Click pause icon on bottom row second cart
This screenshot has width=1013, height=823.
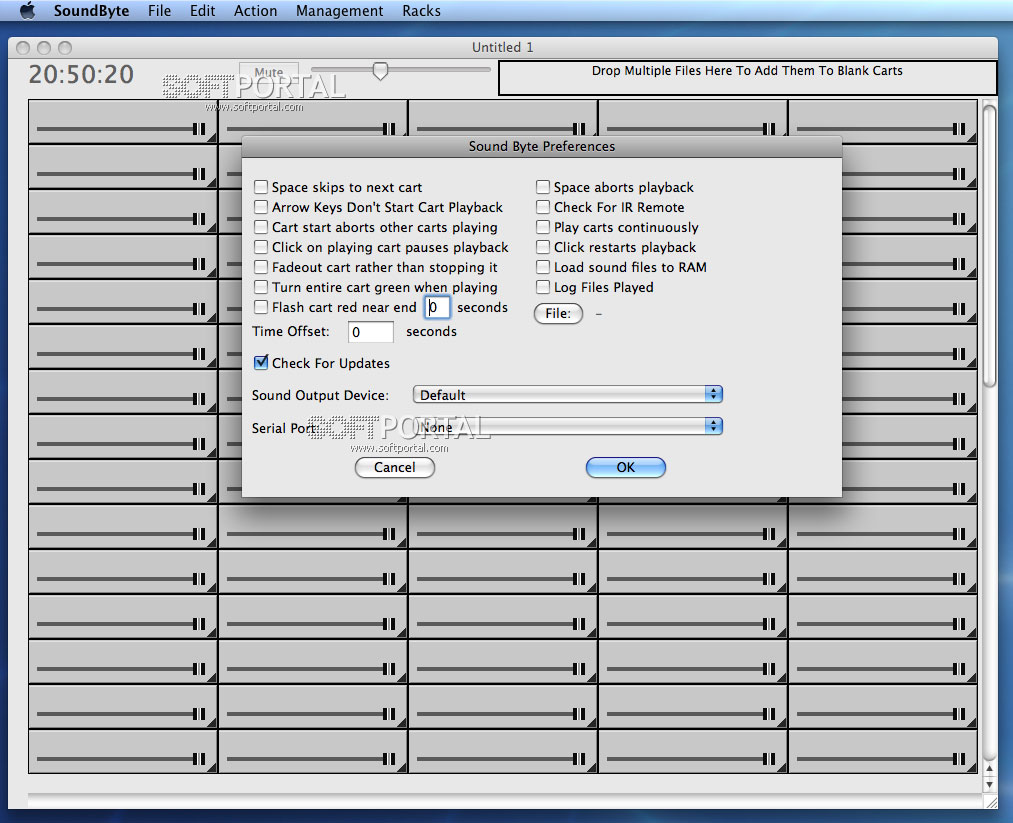coord(389,759)
